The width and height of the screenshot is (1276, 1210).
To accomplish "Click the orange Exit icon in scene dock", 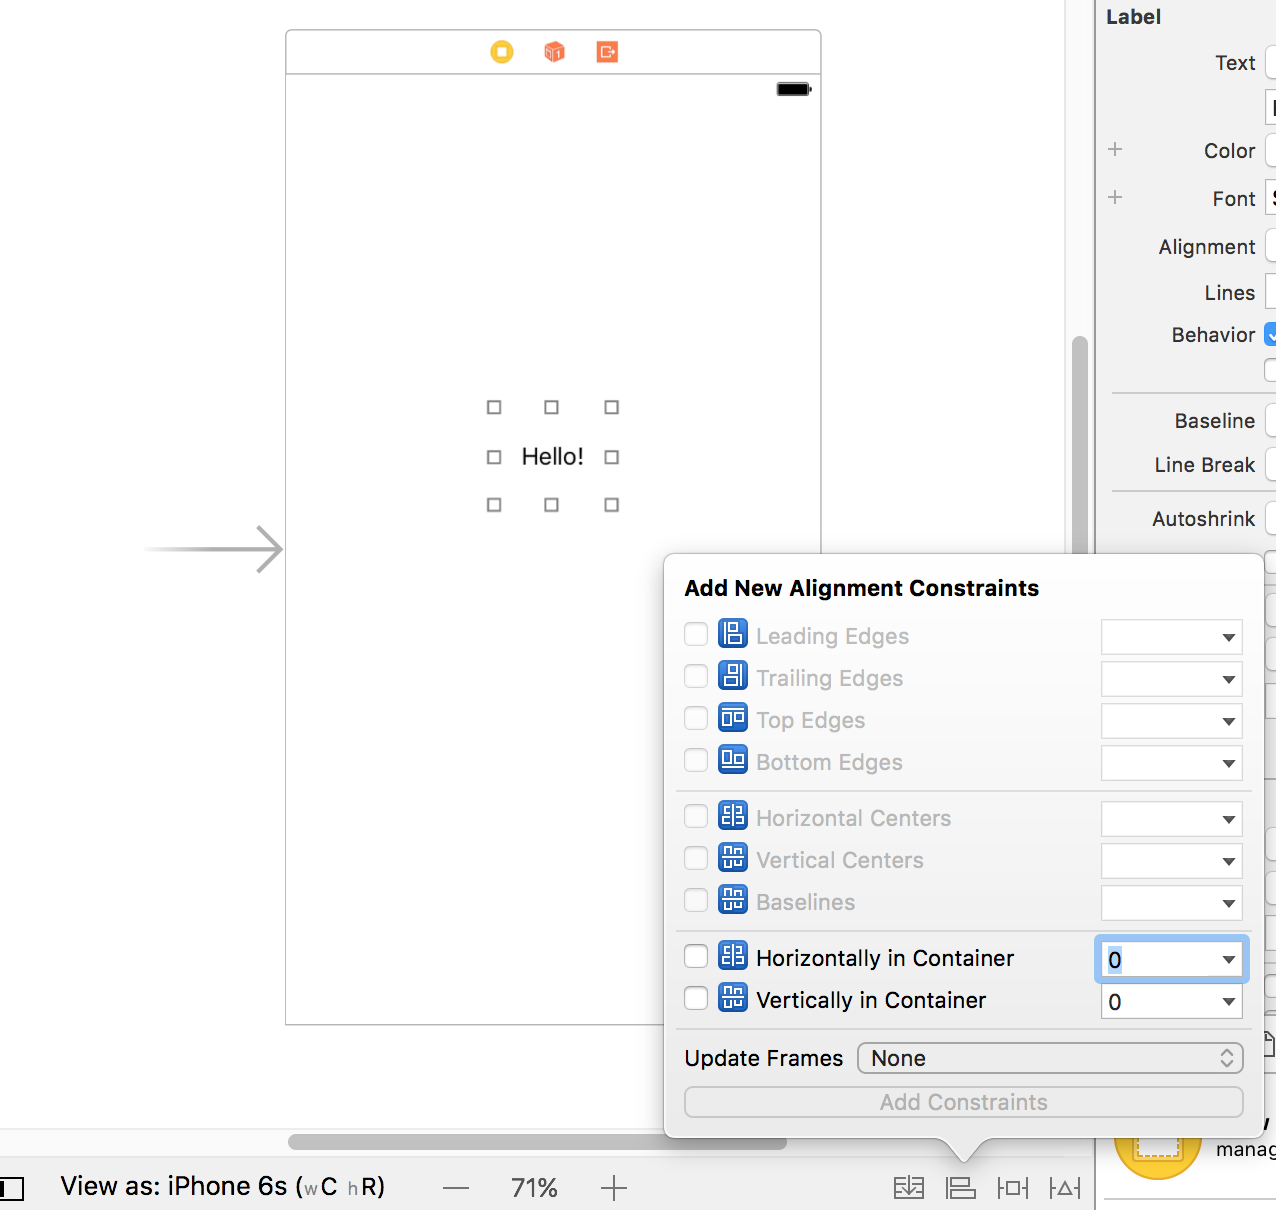I will [x=607, y=52].
